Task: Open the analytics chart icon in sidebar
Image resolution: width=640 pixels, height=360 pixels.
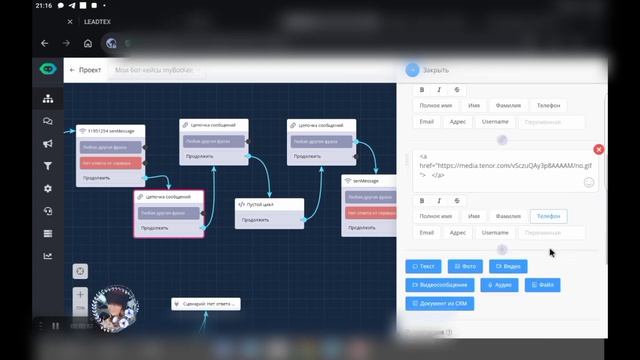Action: point(48,256)
